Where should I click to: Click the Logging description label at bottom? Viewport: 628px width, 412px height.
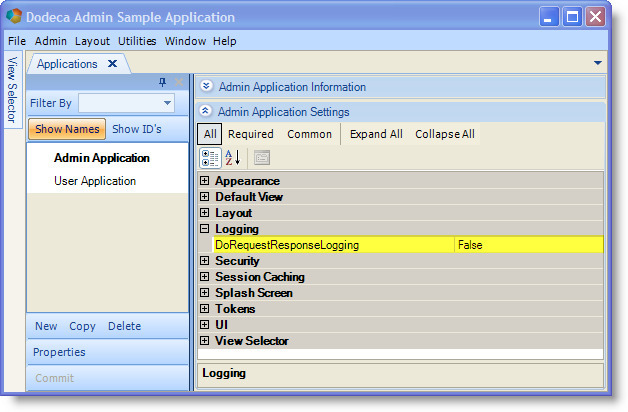[224, 373]
